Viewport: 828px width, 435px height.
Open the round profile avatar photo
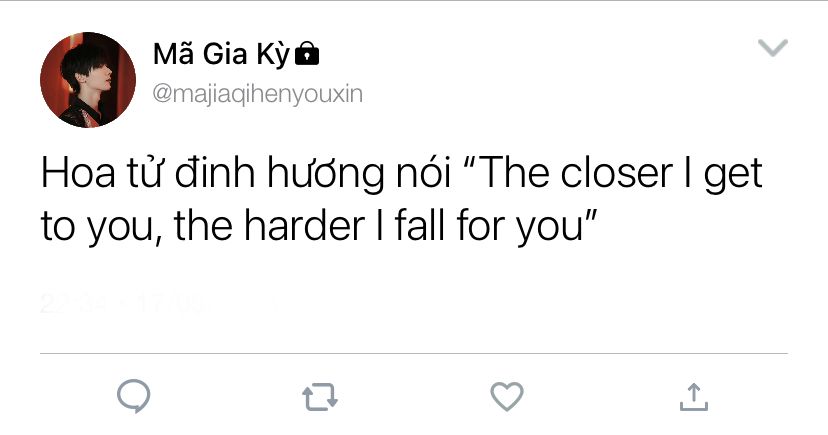(88, 80)
